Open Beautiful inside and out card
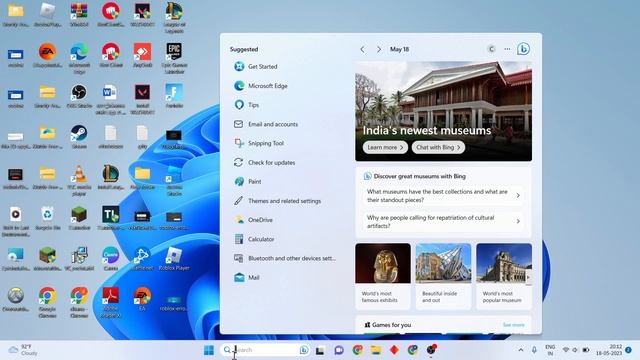Screen dimensions: 640x360 (x=443, y=276)
